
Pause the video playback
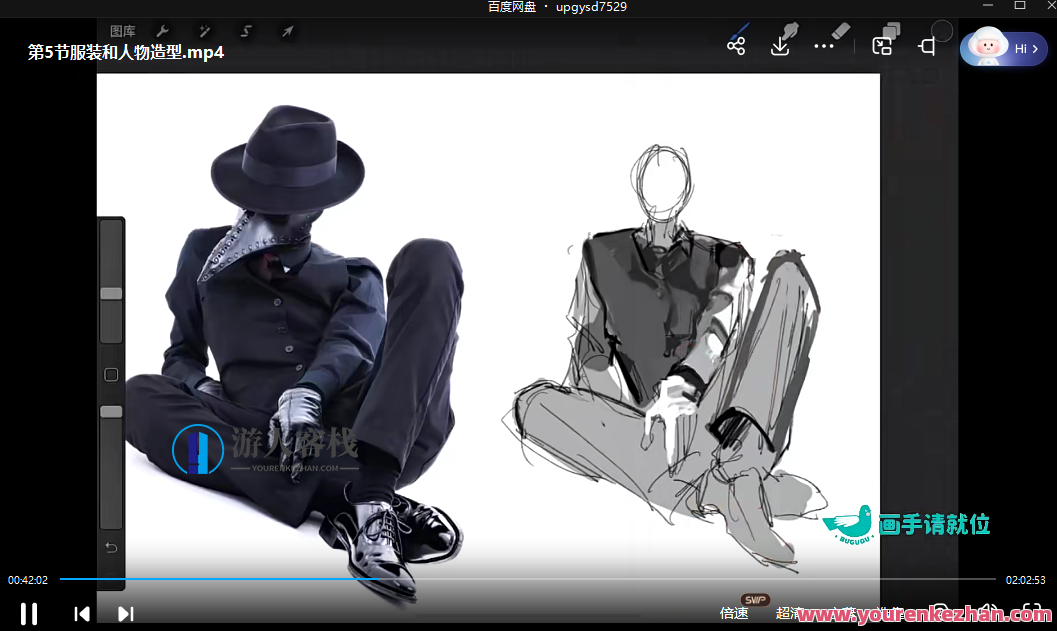coord(29,613)
